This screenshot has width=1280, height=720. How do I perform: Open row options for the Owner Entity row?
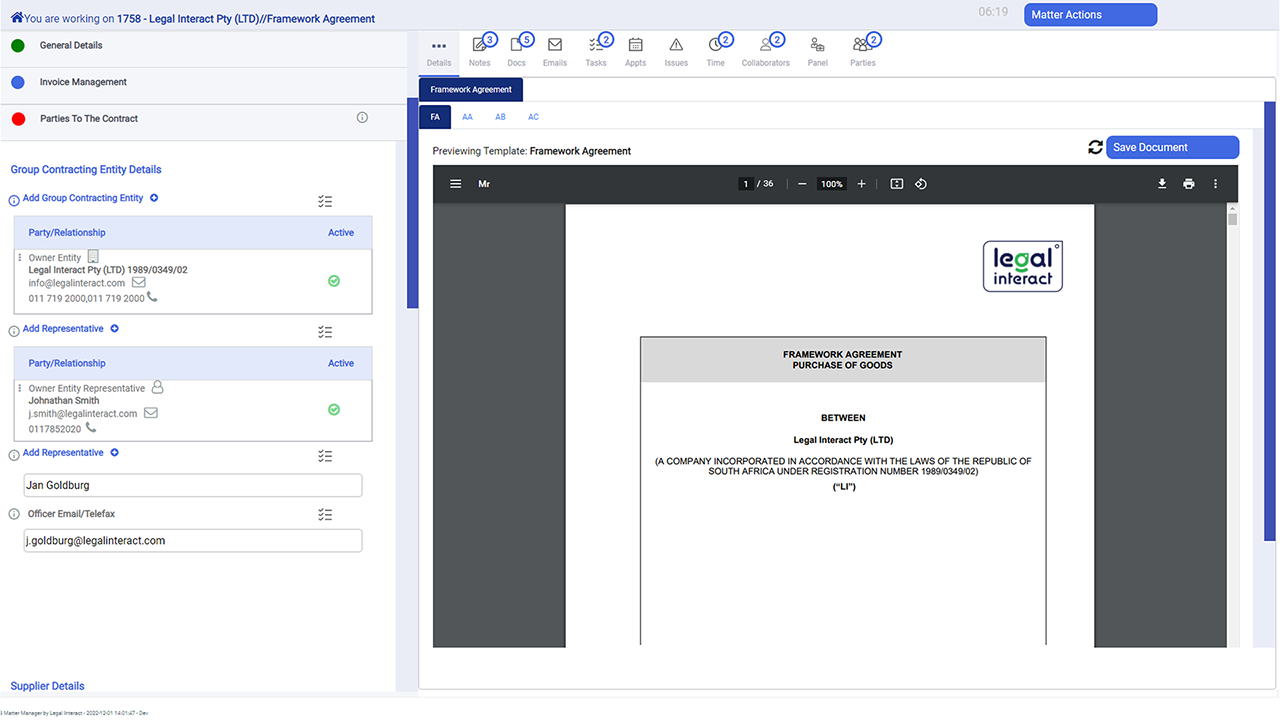[20, 258]
